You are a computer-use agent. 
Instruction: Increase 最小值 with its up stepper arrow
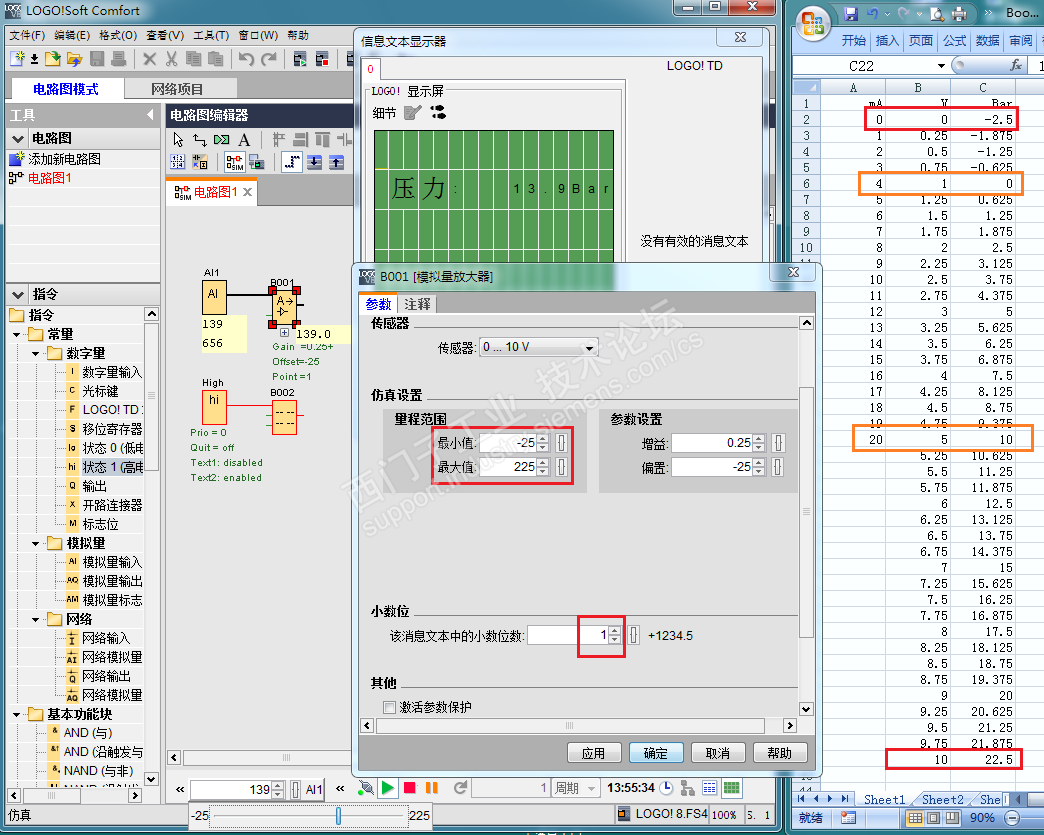543,439
